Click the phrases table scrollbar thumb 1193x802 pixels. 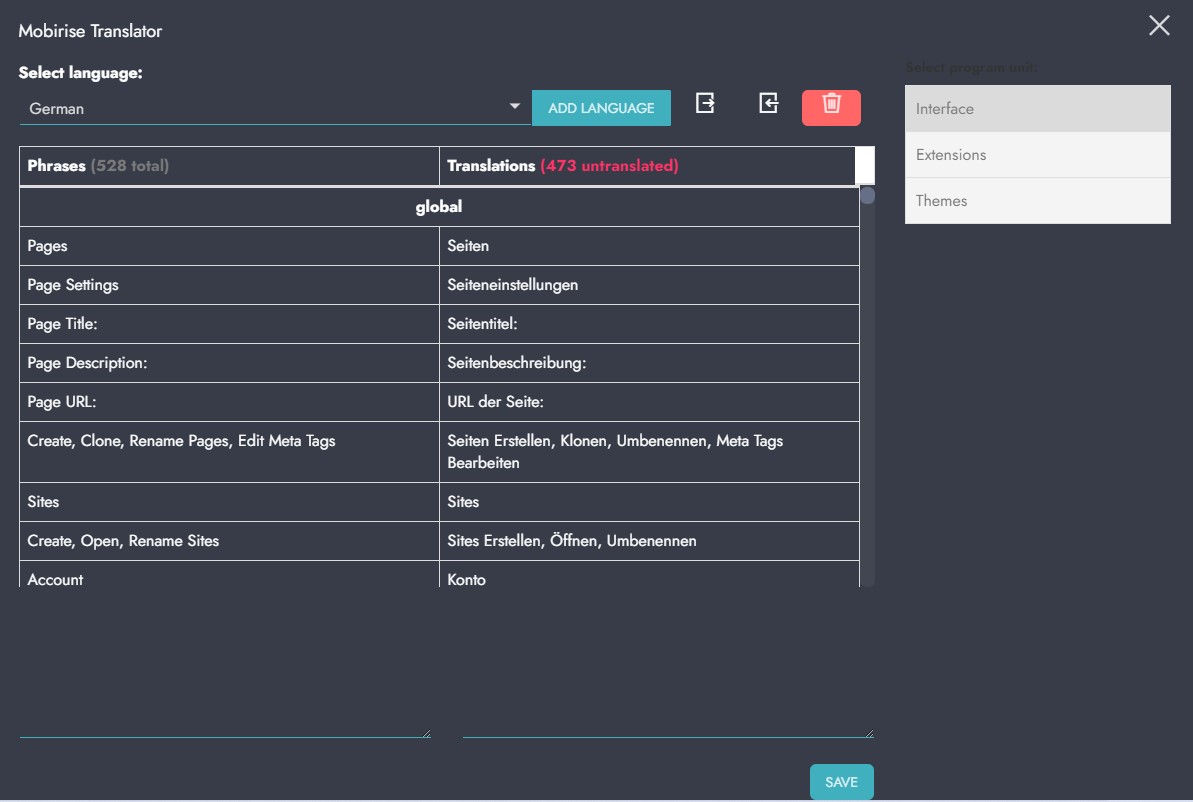click(868, 196)
